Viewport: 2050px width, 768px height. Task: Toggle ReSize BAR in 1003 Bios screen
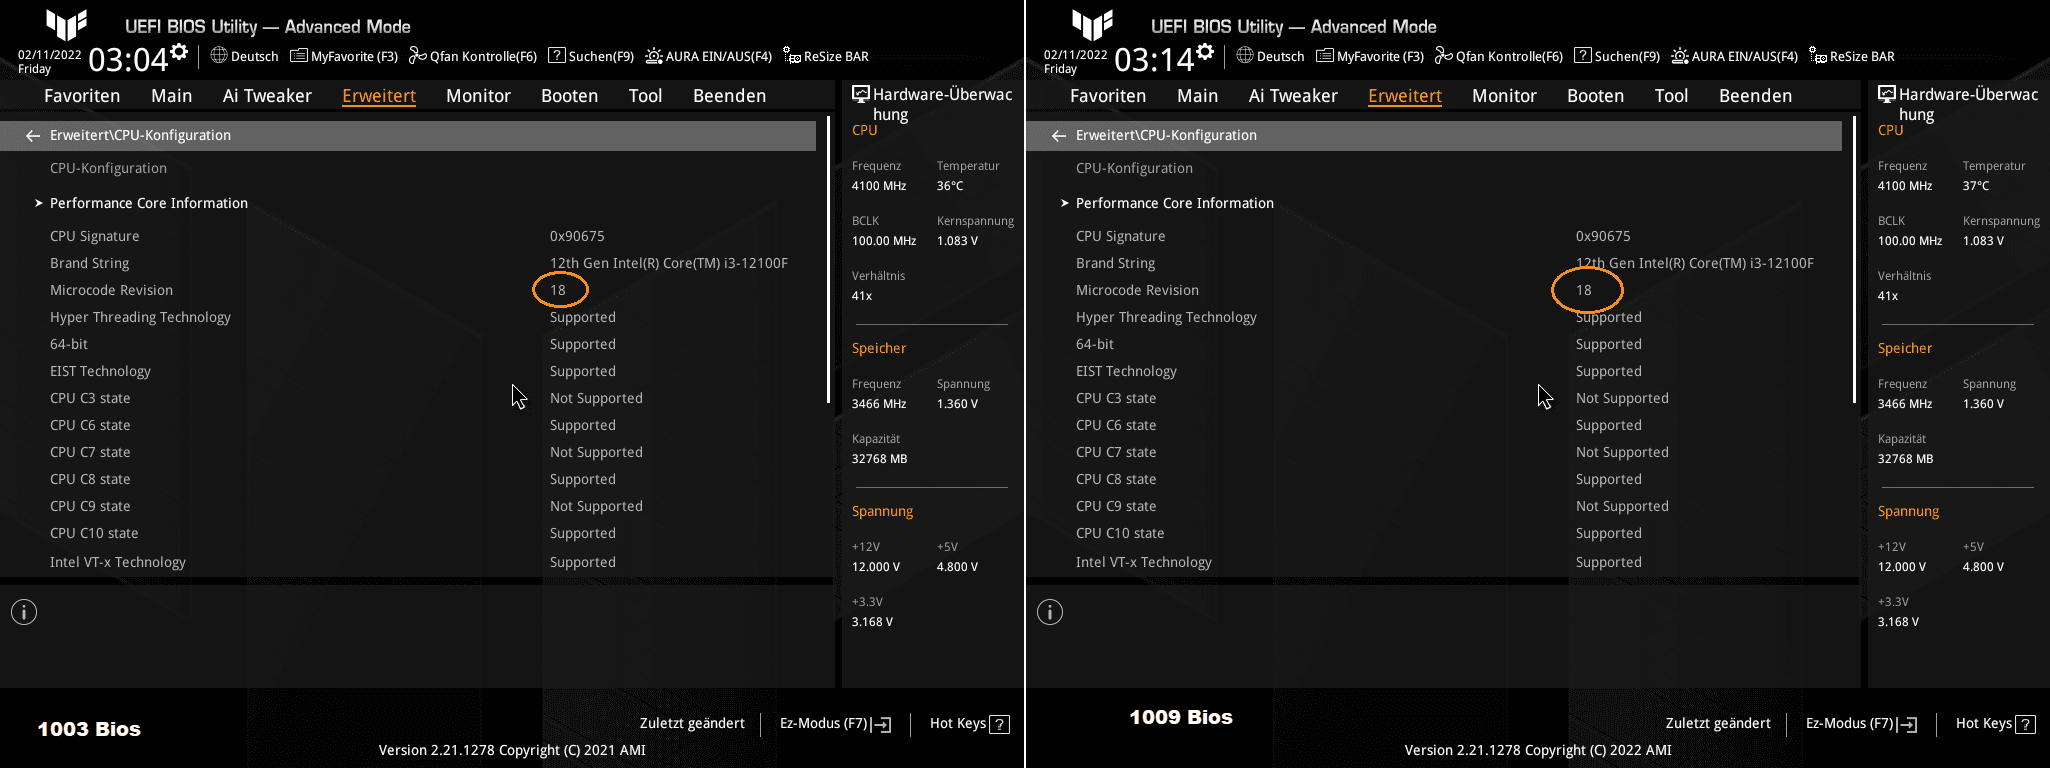[x=826, y=56]
